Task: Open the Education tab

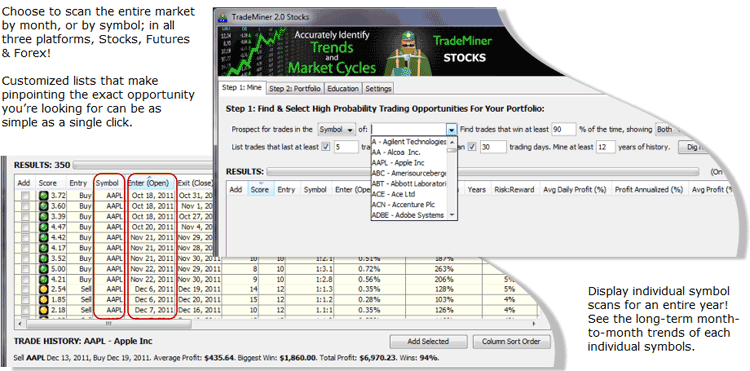Action: pos(343,88)
